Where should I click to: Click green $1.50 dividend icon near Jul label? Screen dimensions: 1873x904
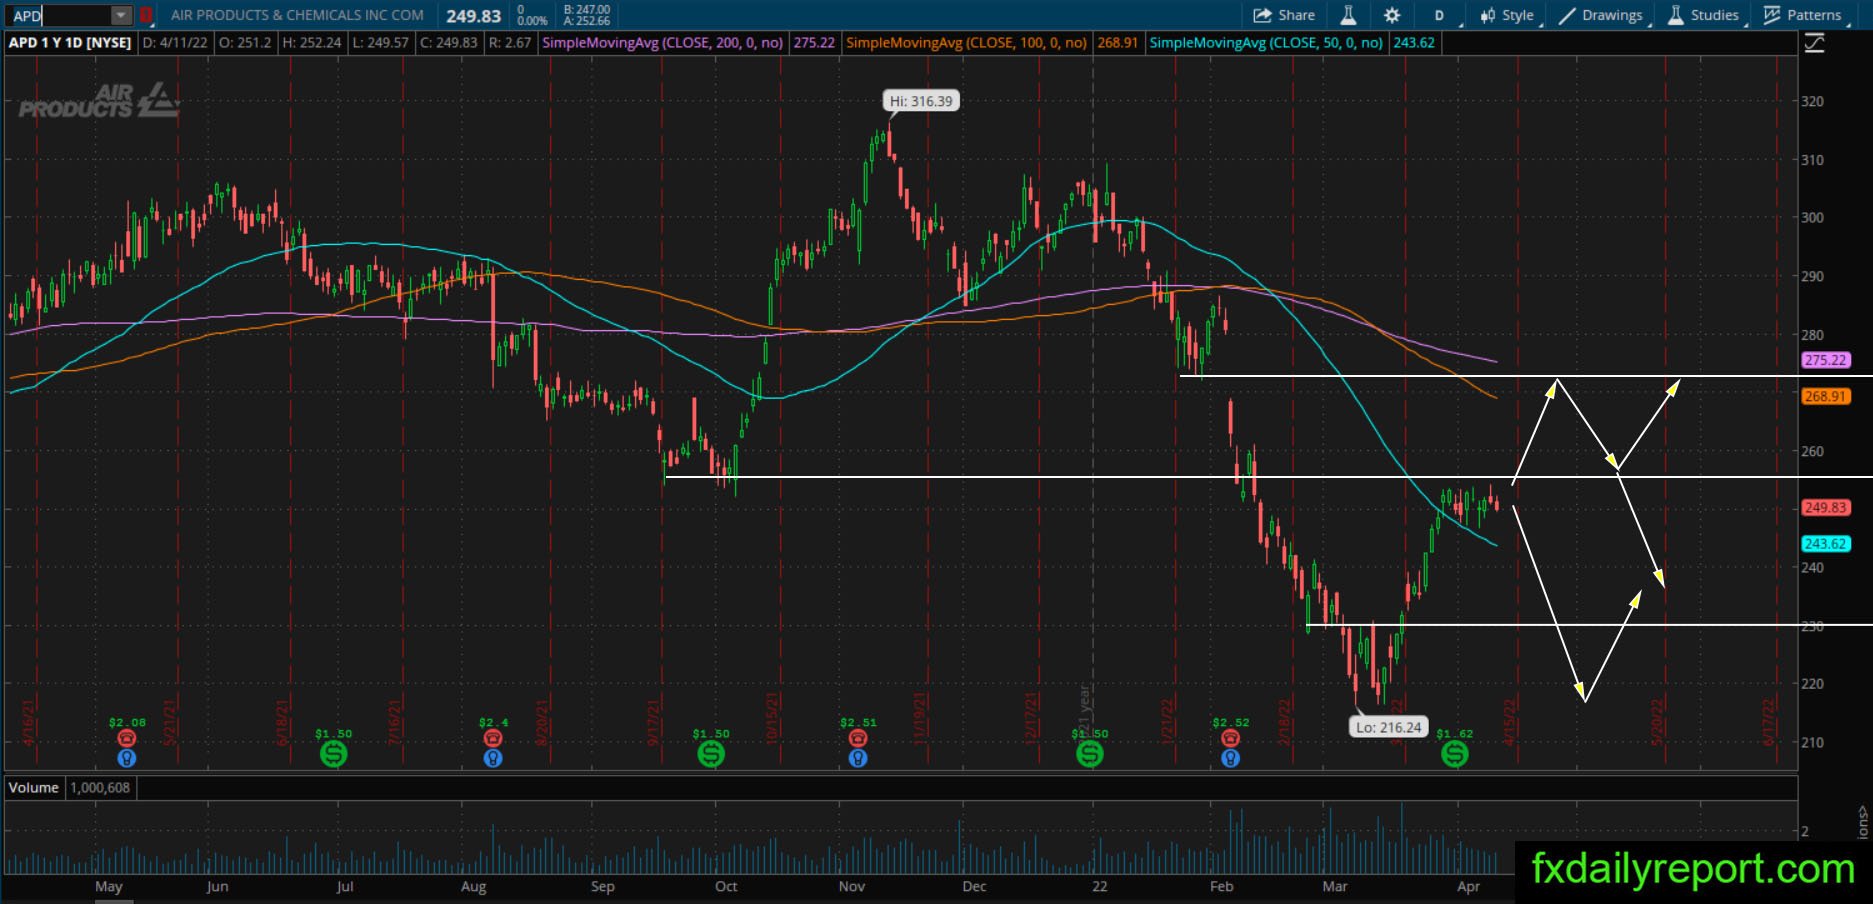334,754
